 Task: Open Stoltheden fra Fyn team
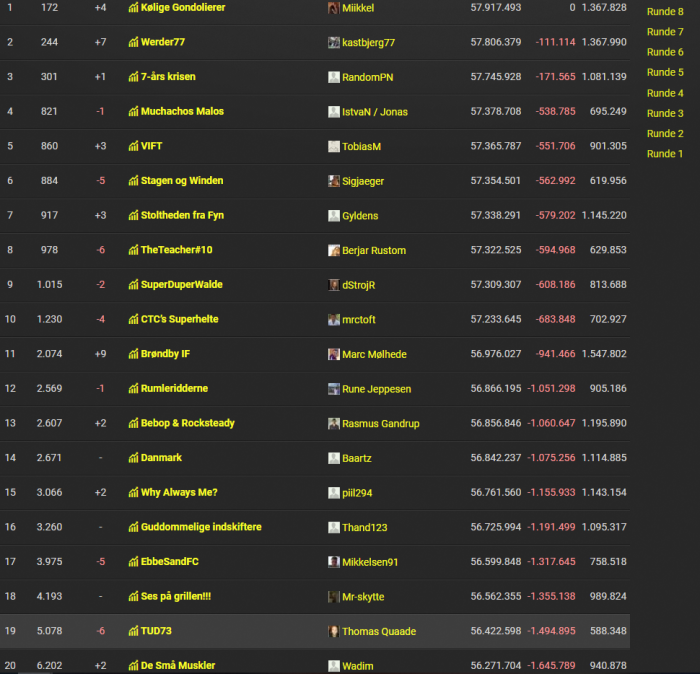pos(183,216)
